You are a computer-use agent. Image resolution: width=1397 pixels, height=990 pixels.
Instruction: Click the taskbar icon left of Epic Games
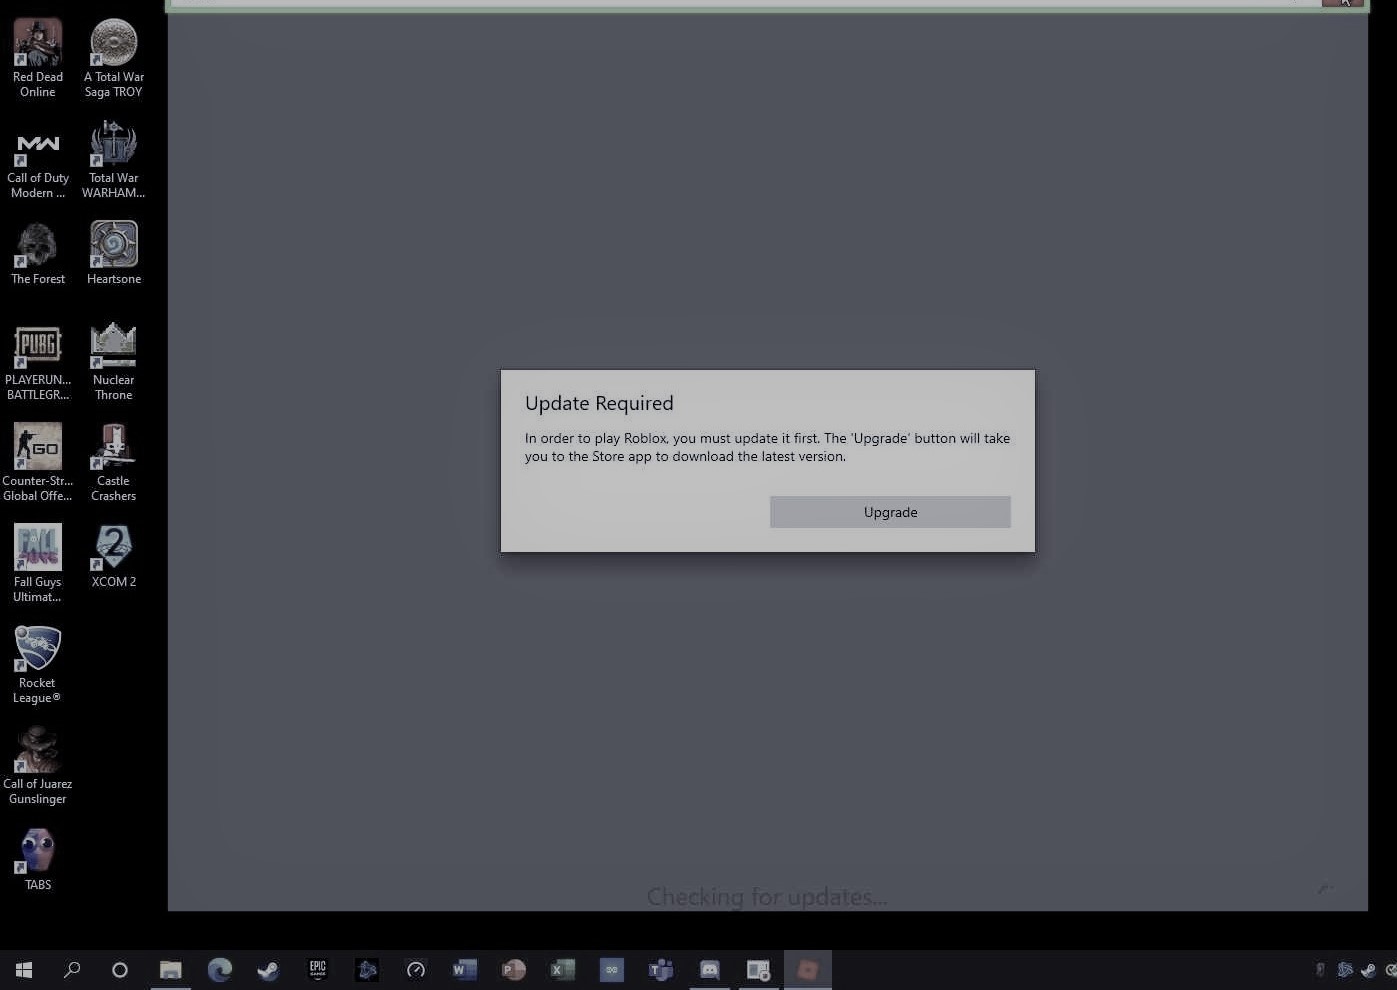pos(268,970)
